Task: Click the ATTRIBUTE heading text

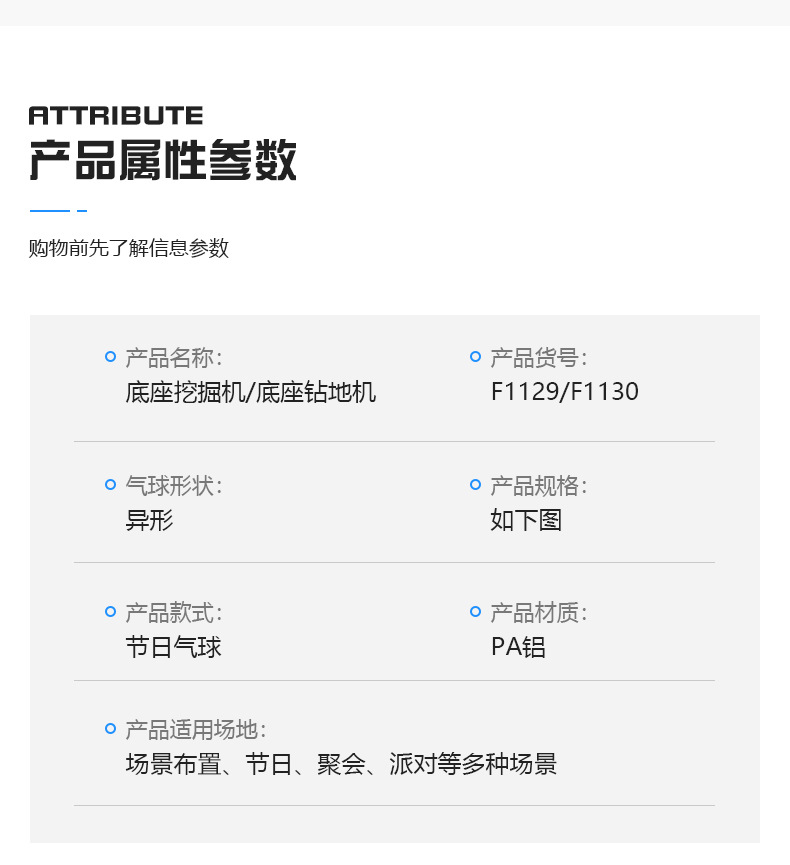Action: [x=116, y=115]
